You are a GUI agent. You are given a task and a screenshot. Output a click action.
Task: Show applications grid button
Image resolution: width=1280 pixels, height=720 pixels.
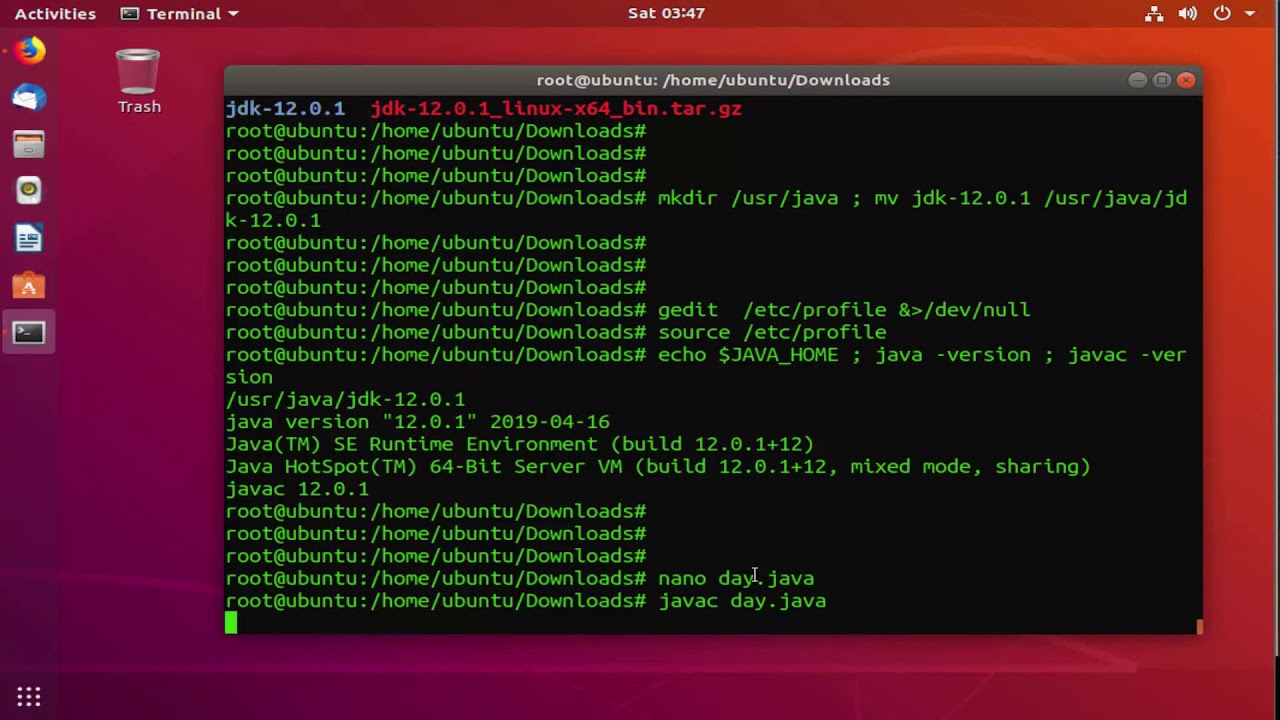[29, 696]
